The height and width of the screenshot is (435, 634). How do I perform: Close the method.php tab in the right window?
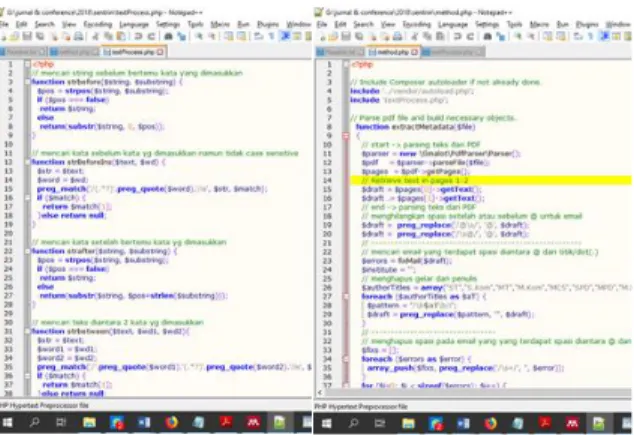(x=414, y=52)
